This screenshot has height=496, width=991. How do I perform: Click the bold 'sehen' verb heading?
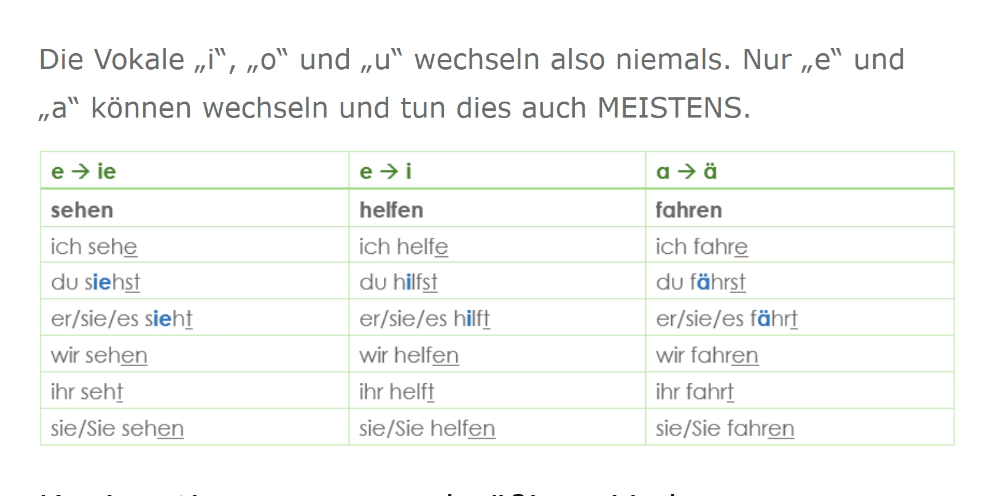click(x=82, y=210)
